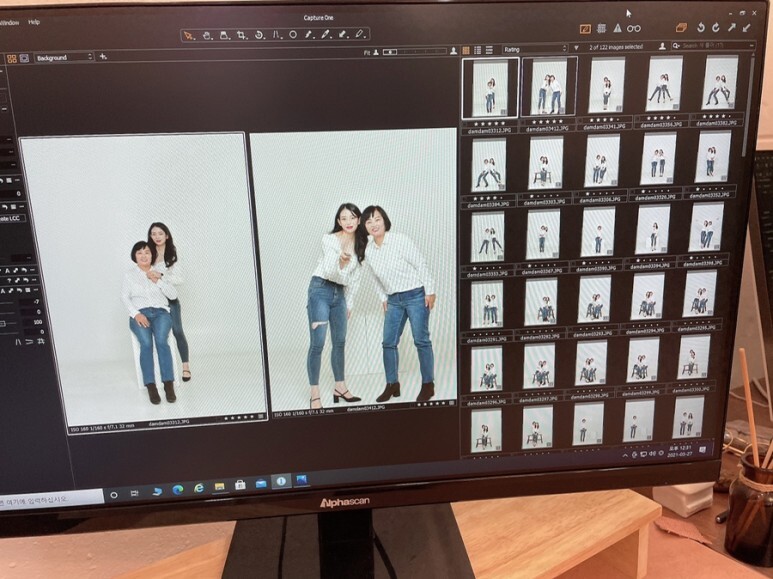
Task: Toggle the orange Edit Selected Variants icon
Action: 585,29
